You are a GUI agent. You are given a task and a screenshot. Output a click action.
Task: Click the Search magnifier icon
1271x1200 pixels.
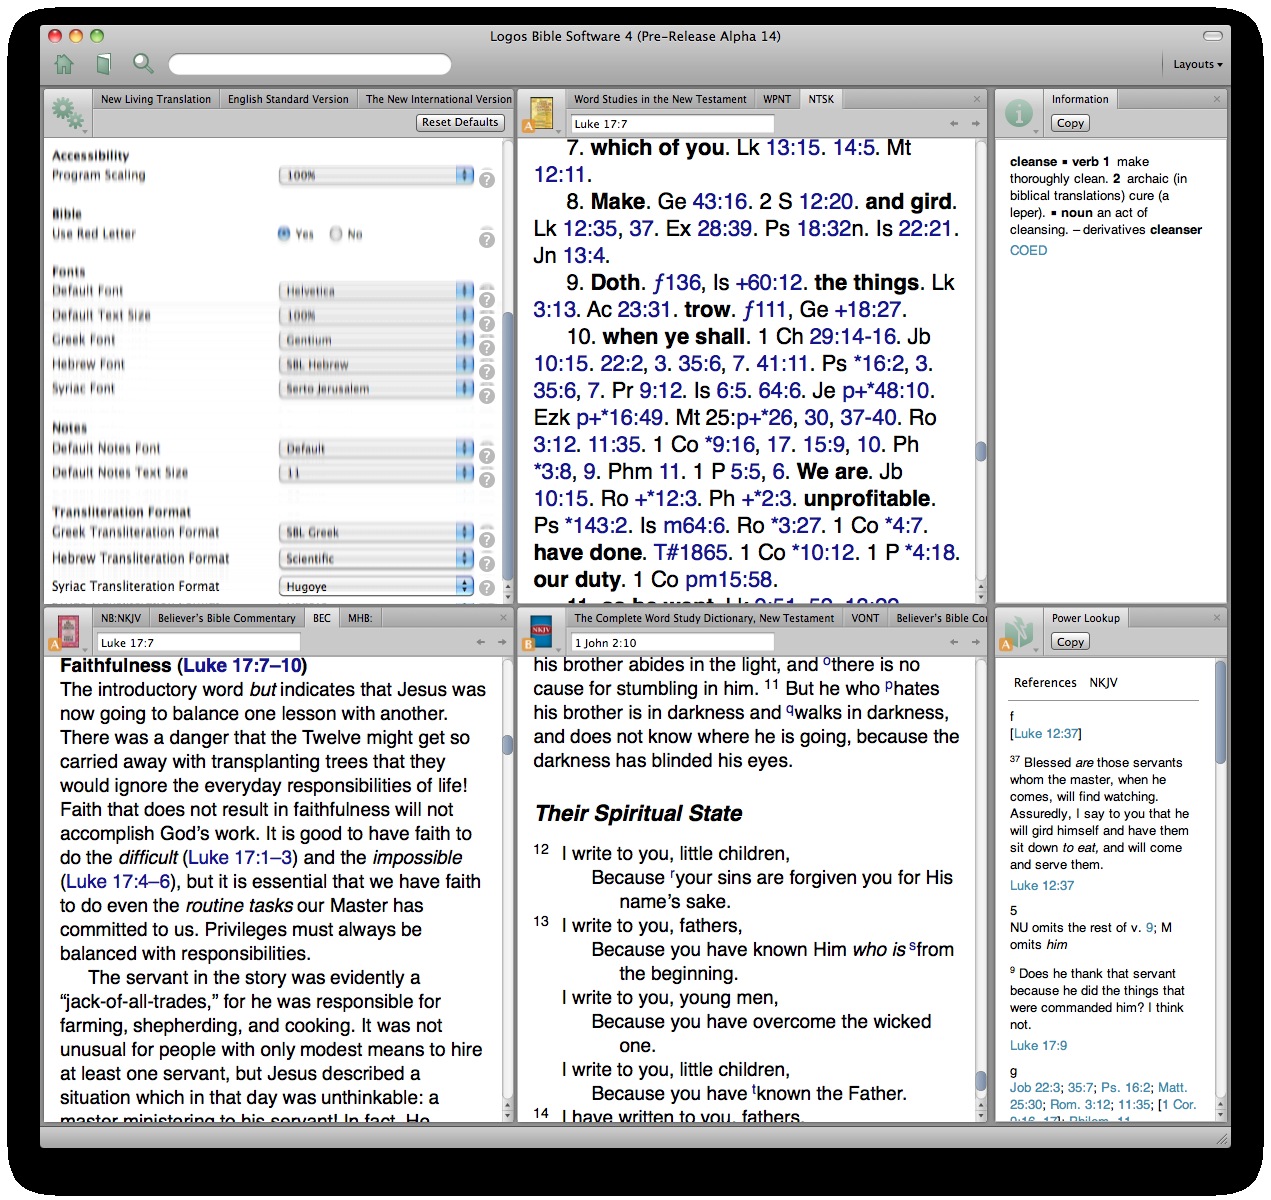pos(143,64)
